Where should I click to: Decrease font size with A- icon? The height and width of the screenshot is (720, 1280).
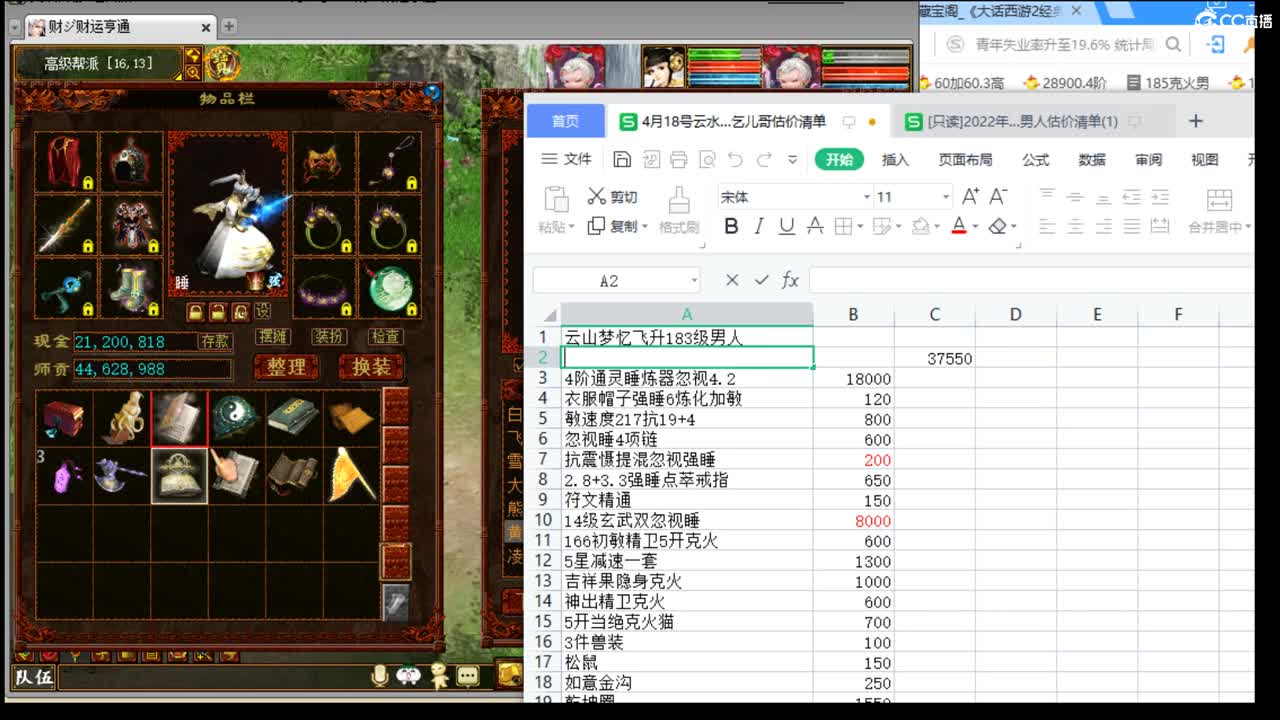(998, 196)
